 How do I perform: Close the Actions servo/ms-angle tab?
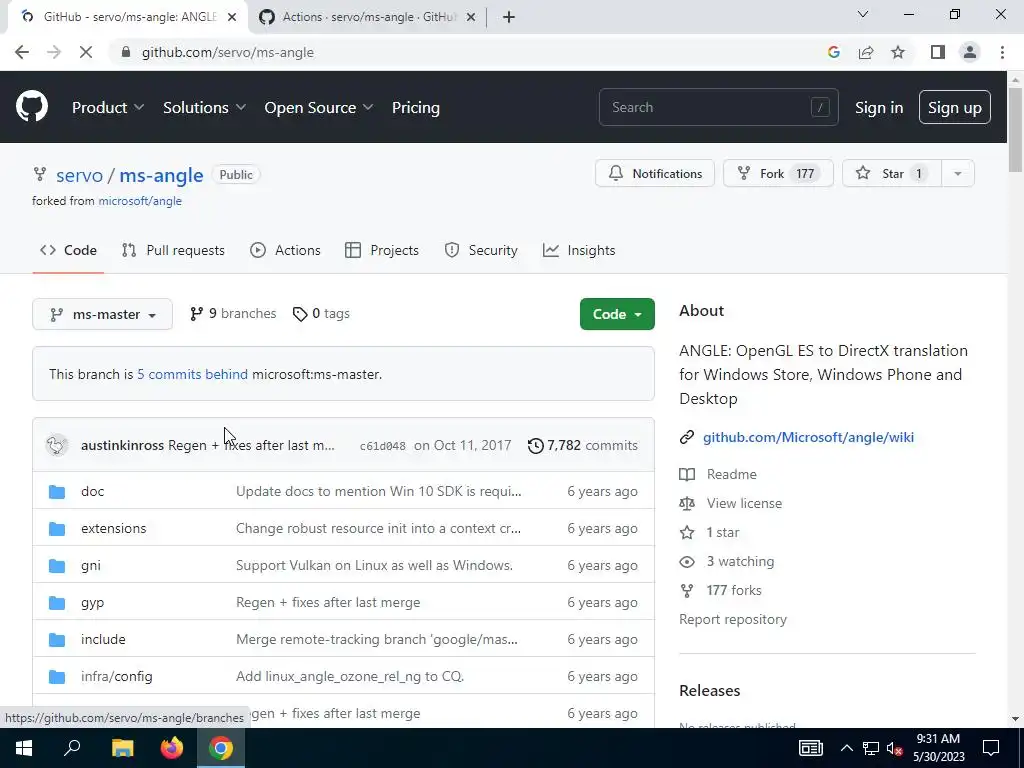[470, 17]
